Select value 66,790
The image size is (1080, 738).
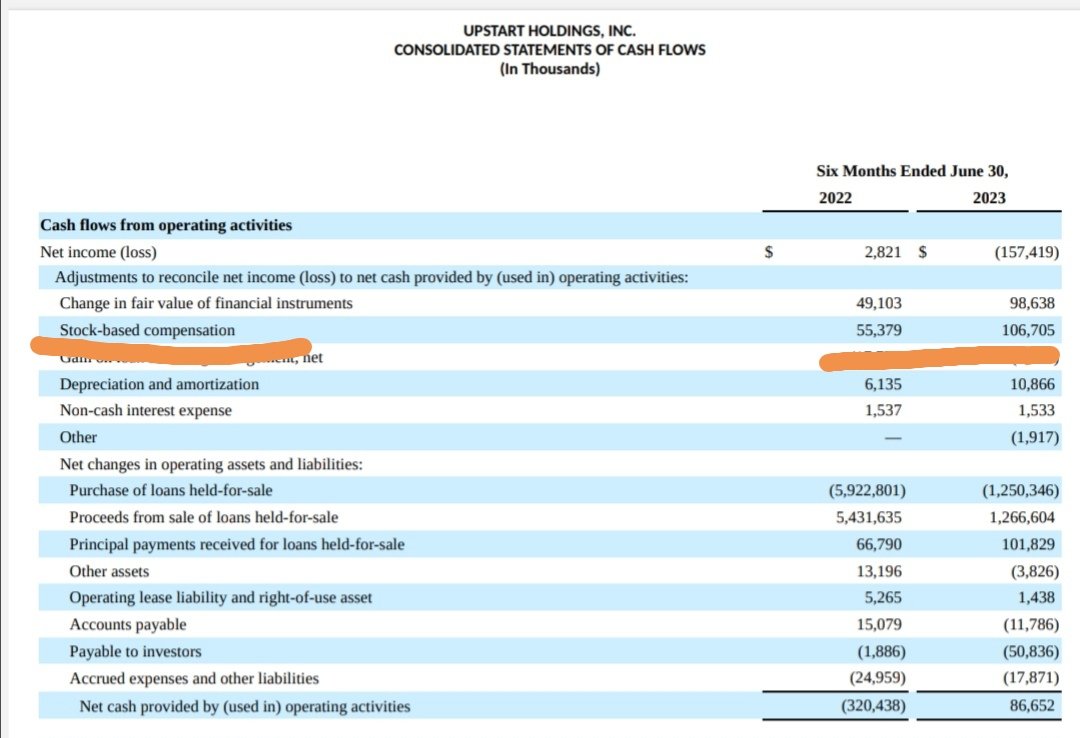[878, 544]
